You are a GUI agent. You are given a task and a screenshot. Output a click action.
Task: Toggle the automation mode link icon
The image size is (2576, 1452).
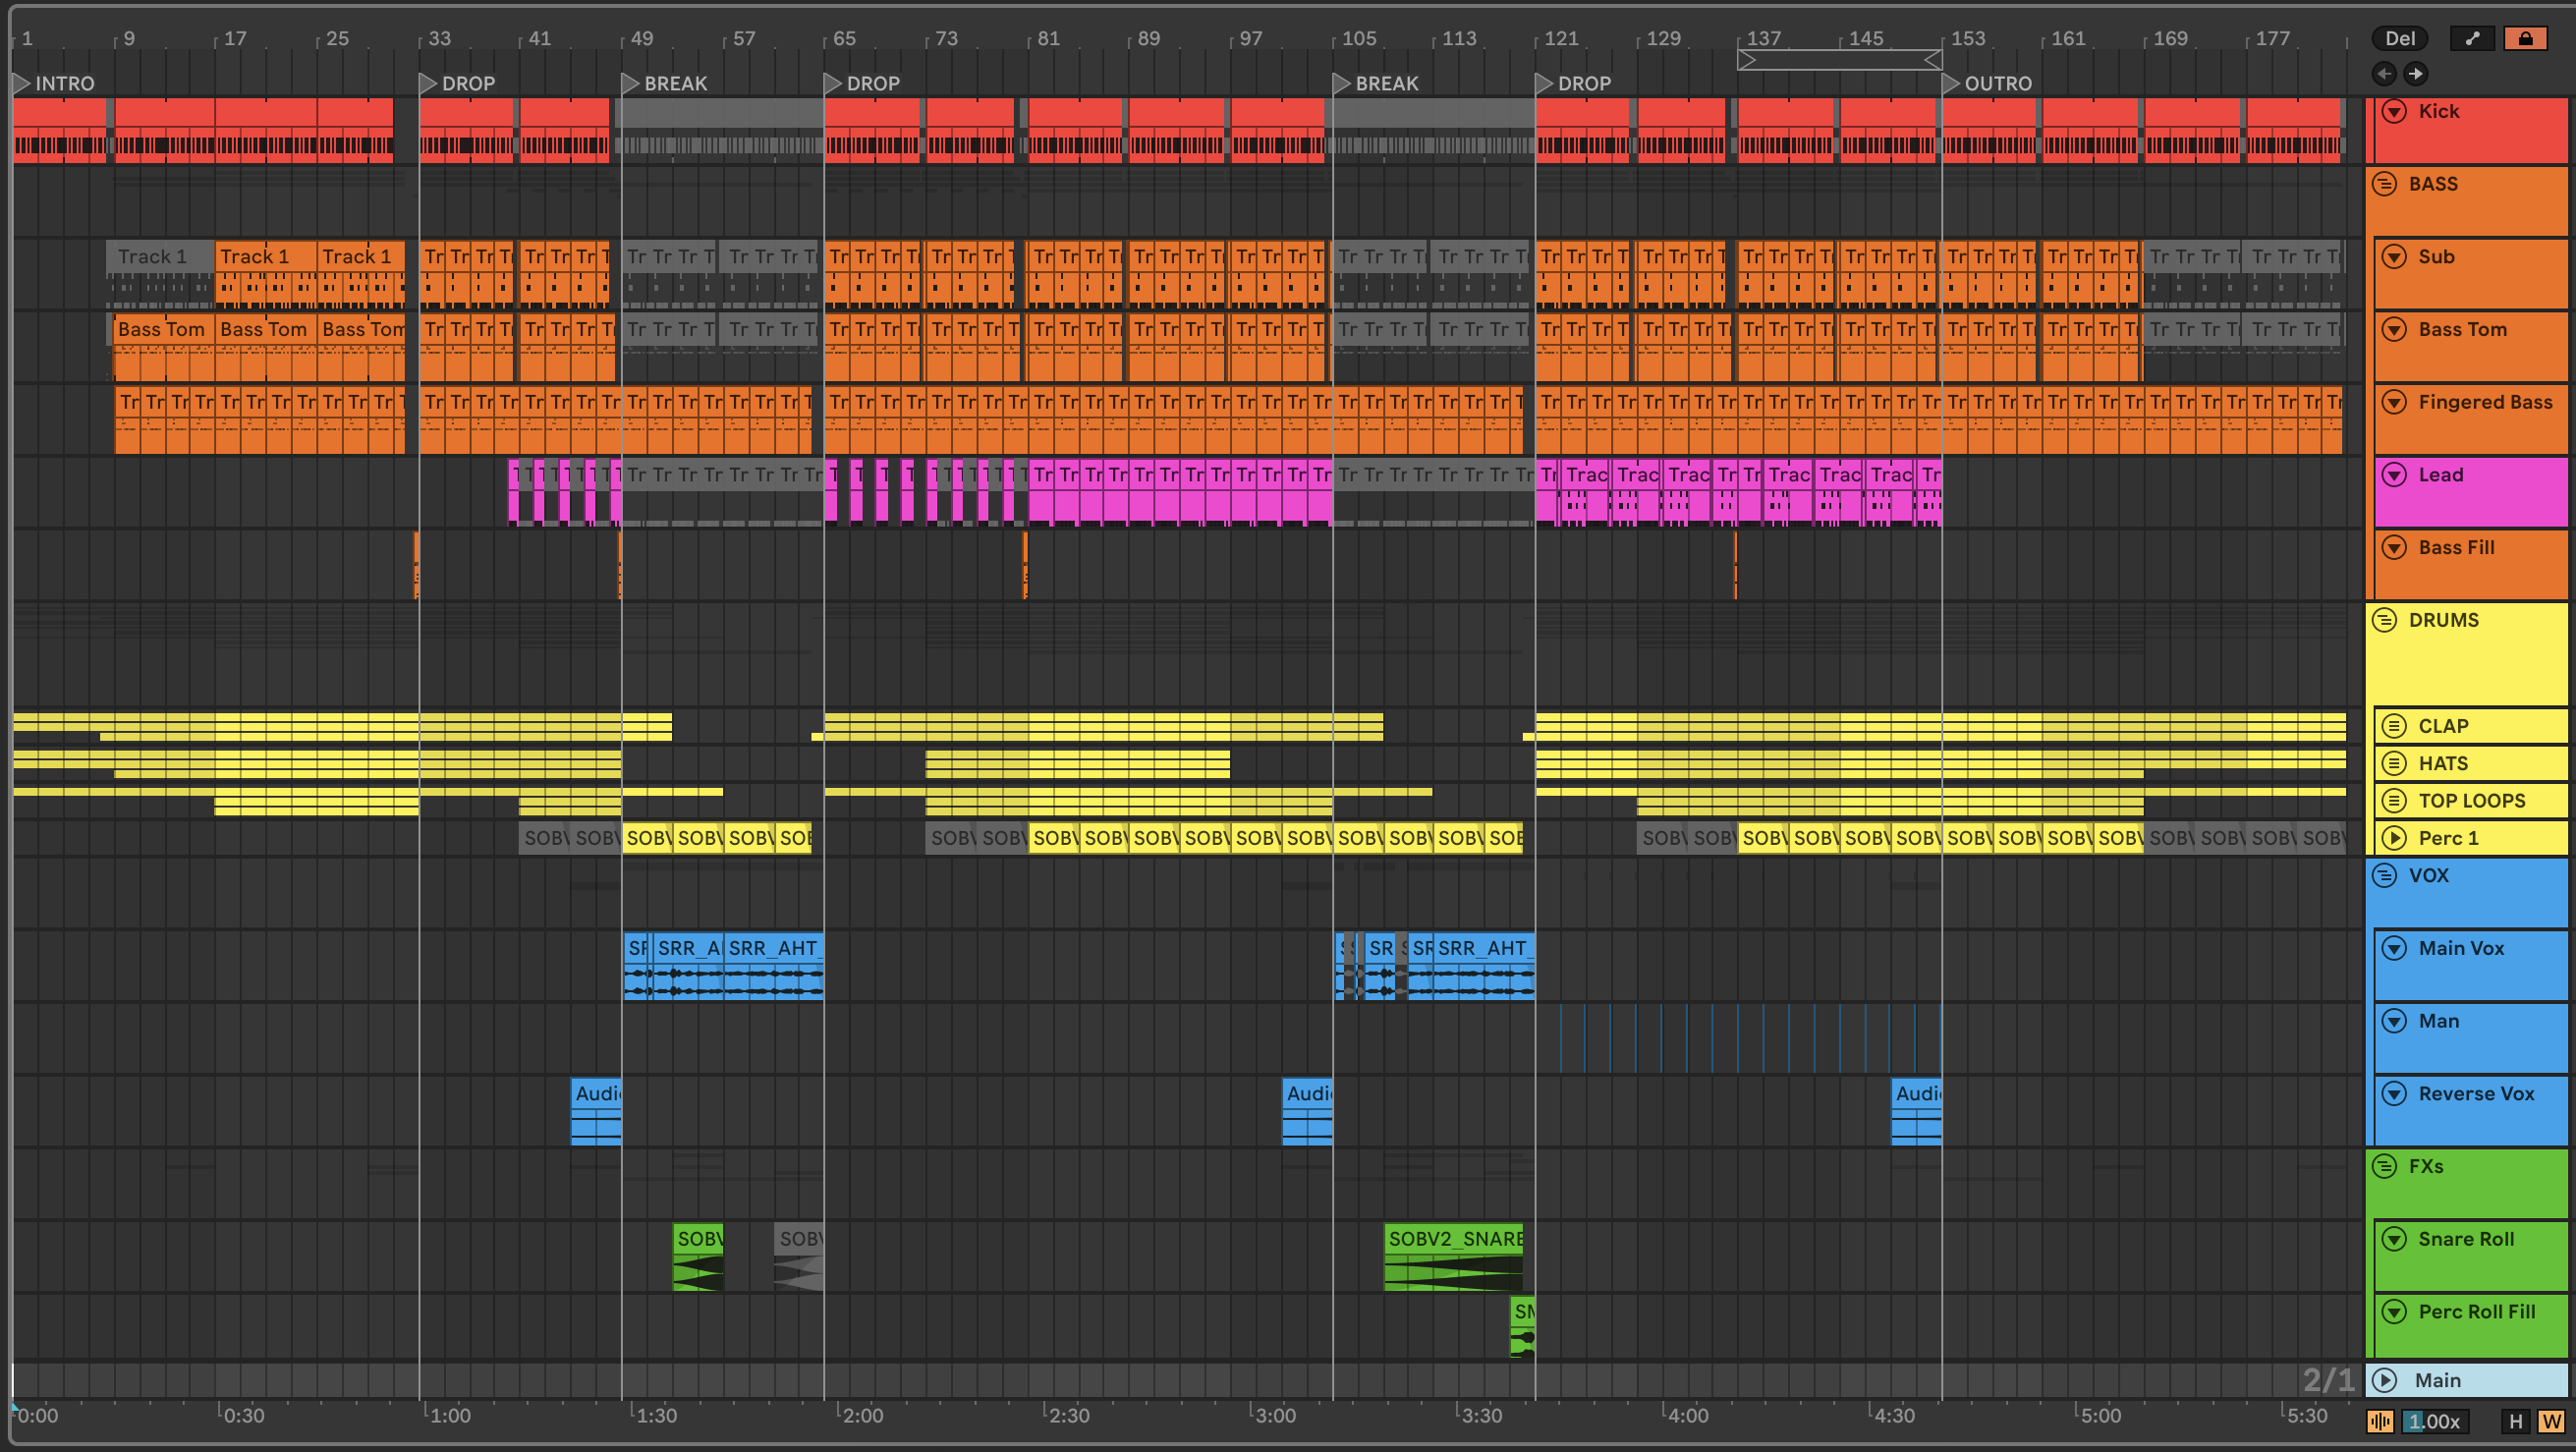pos(2472,39)
